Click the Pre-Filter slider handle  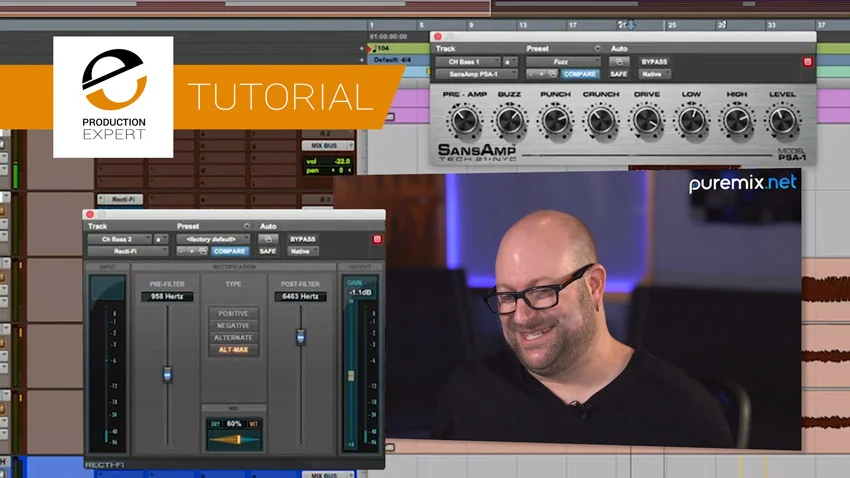pyautogui.click(x=168, y=374)
